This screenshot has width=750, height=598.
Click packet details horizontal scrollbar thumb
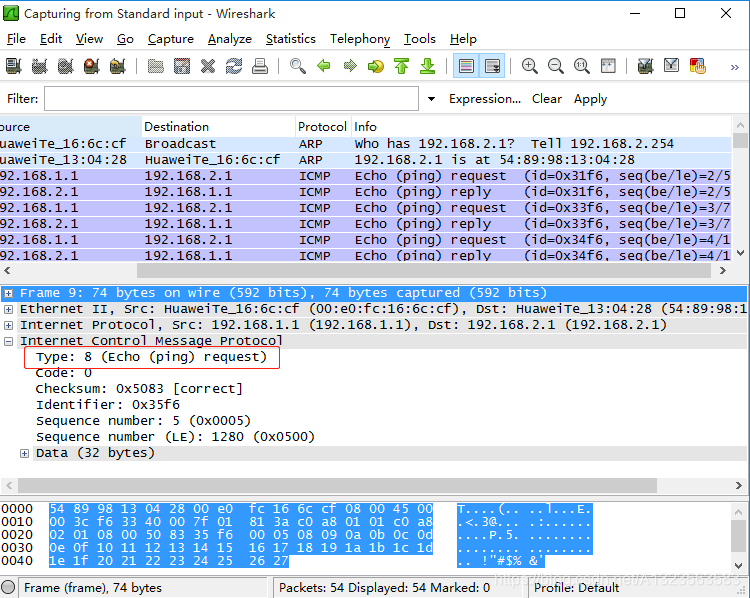337,486
